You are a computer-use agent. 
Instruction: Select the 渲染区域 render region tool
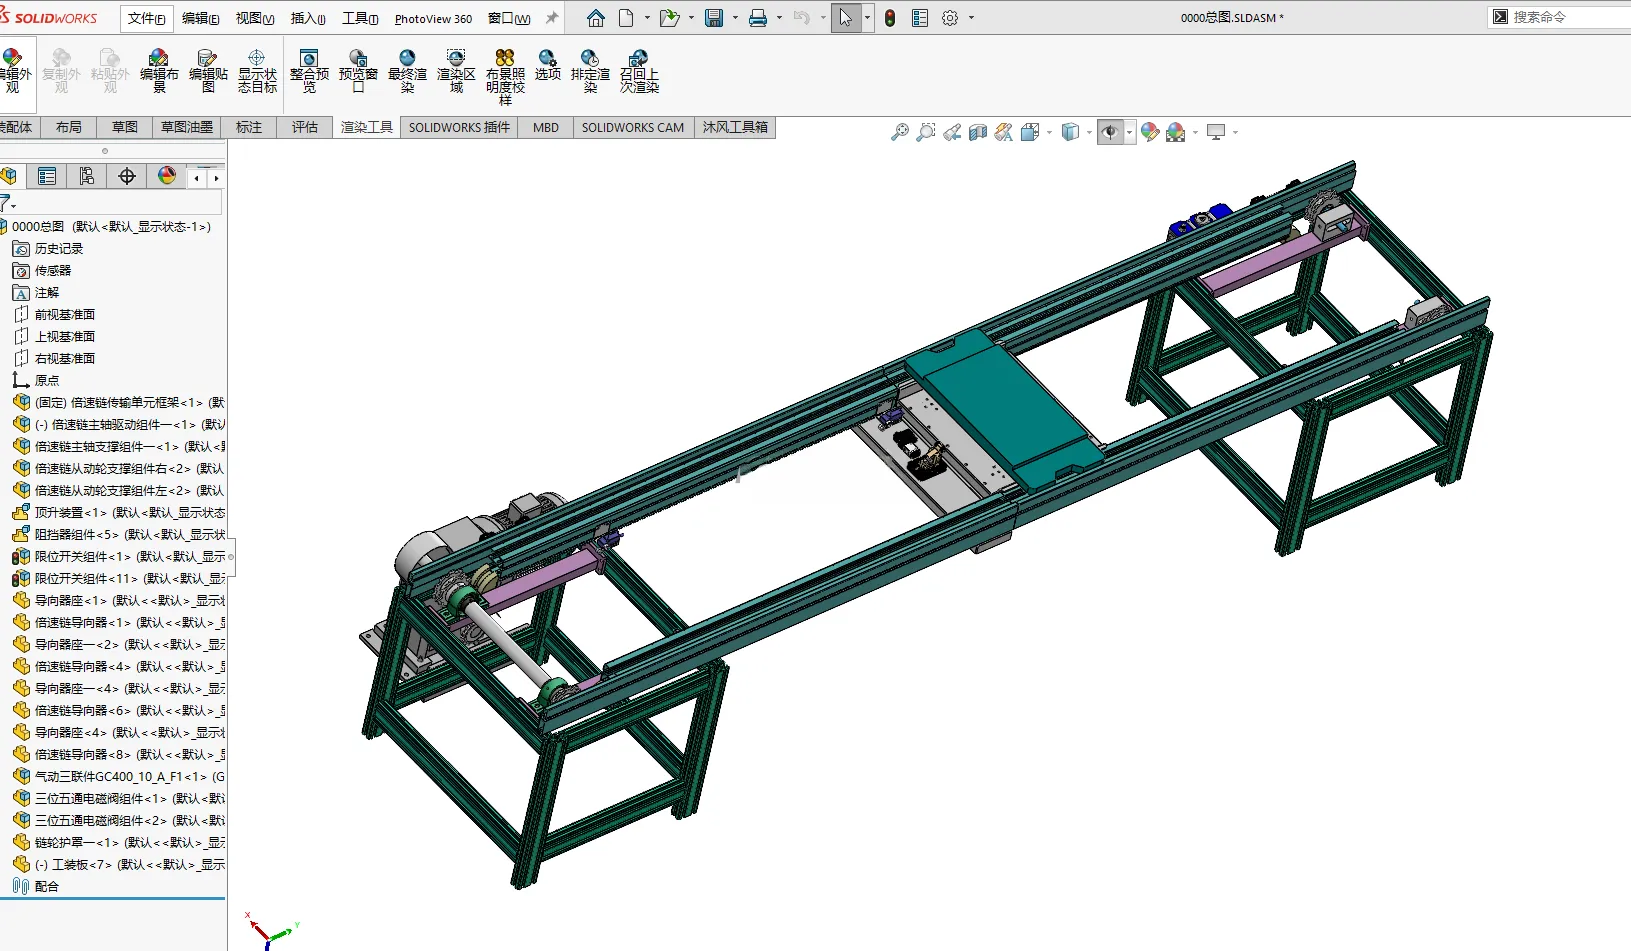coord(456,71)
